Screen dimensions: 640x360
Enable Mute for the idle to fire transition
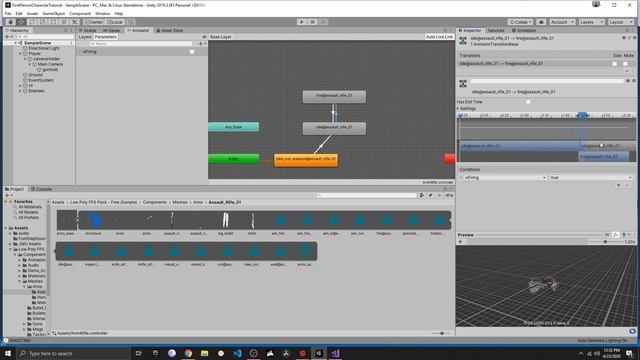pyautogui.click(x=625, y=64)
